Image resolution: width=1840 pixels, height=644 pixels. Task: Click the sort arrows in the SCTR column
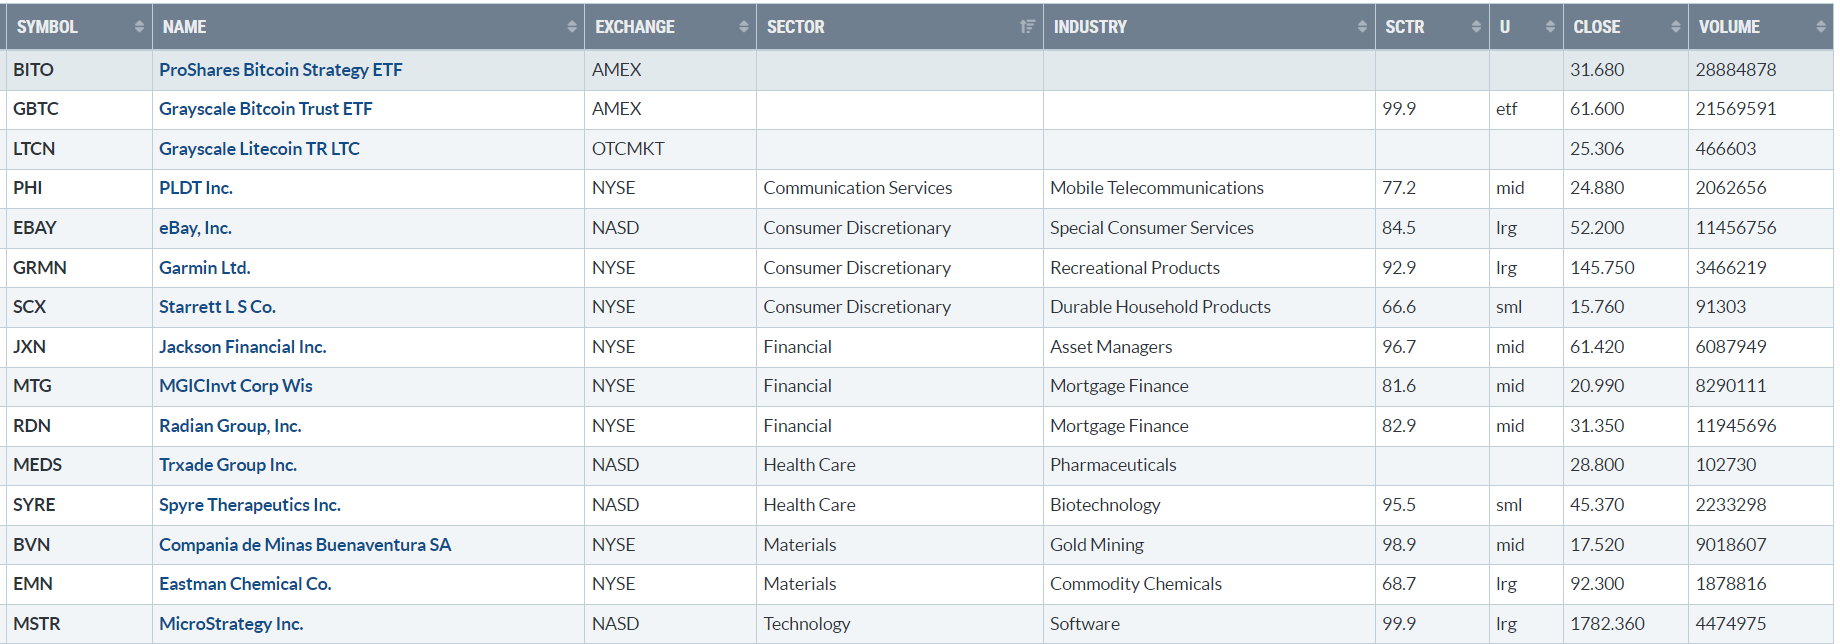pyautogui.click(x=1476, y=27)
